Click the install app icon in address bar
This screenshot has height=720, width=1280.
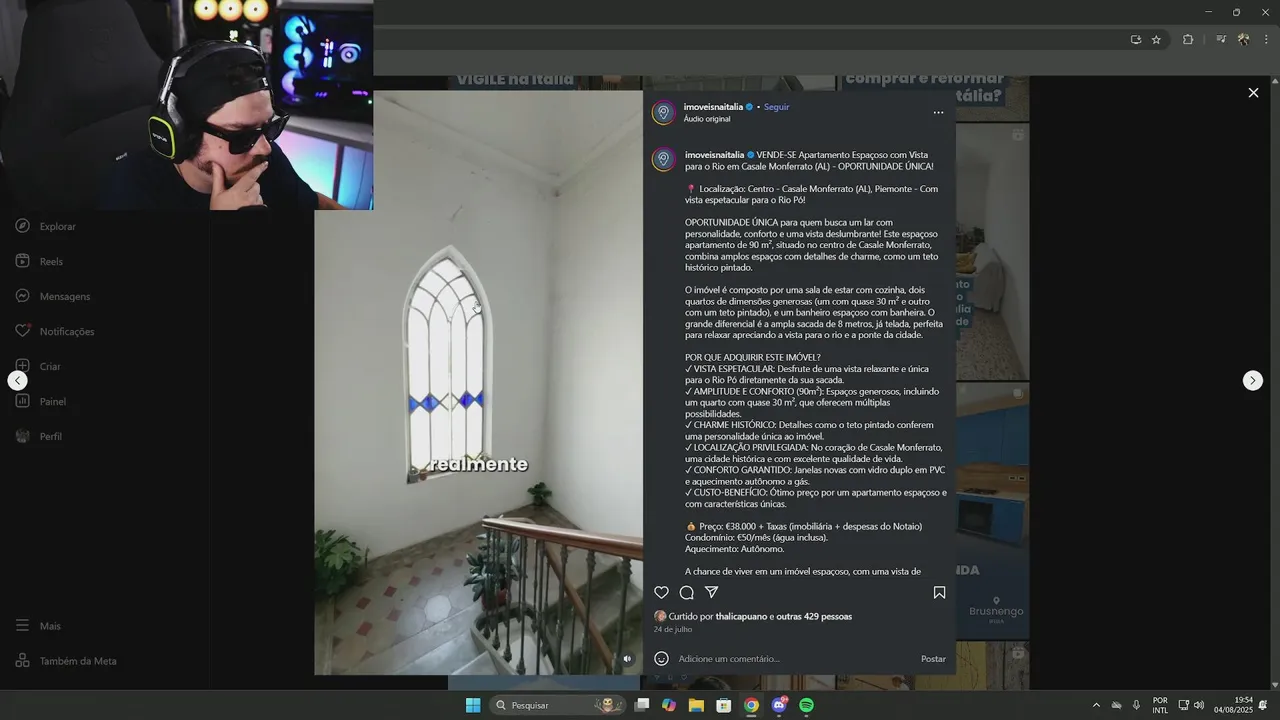pyautogui.click(x=1135, y=40)
